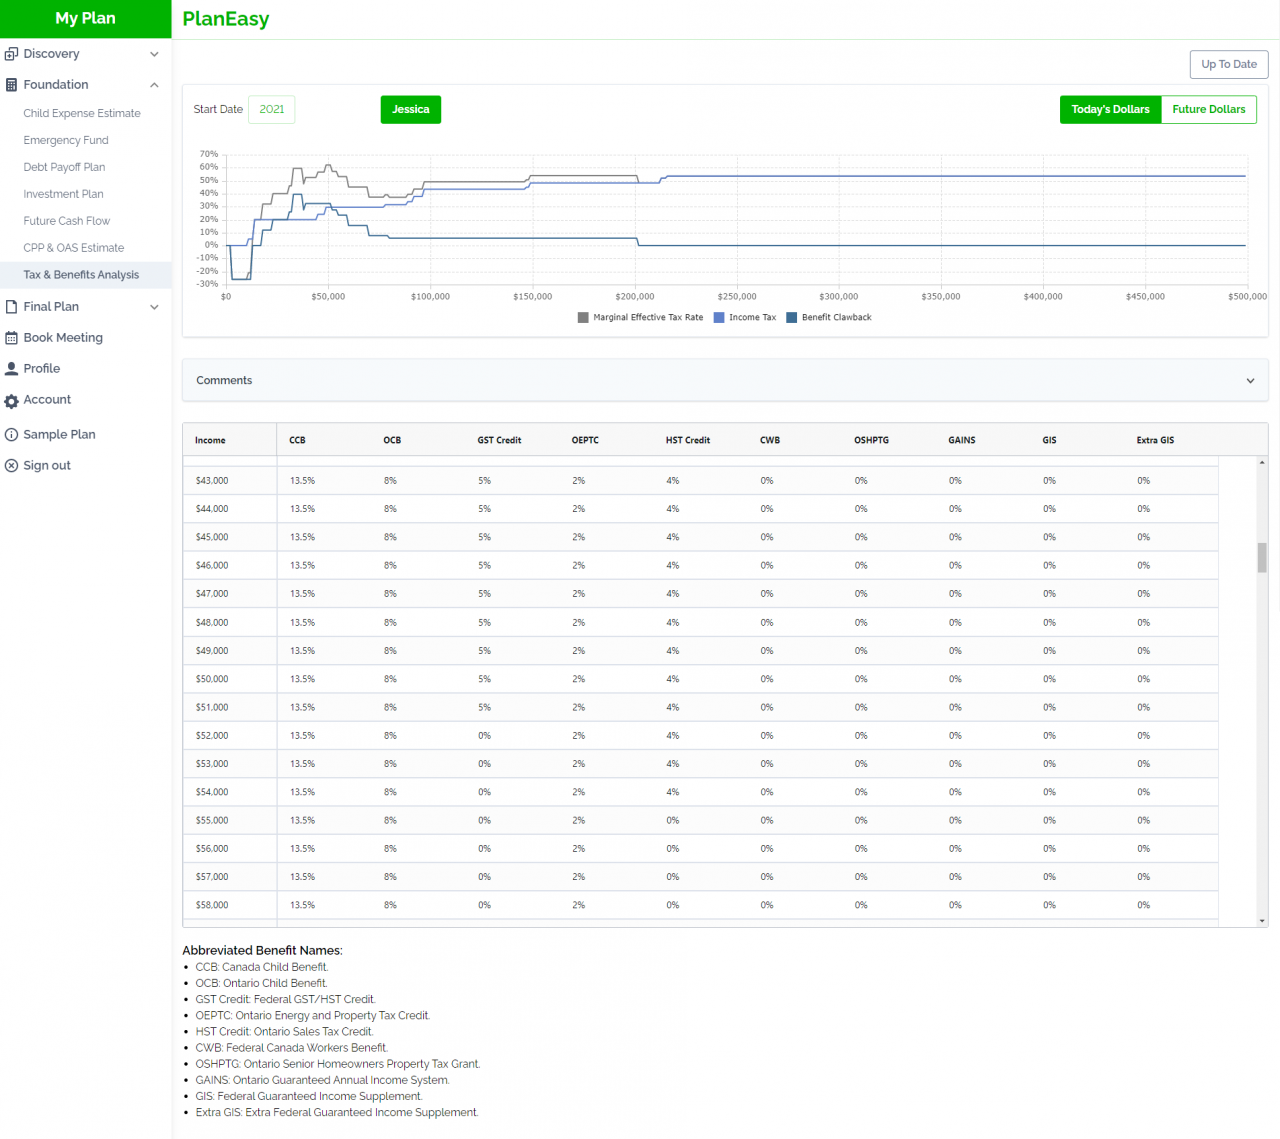Click the Account gear icon
The width and height of the screenshot is (1280, 1139).
click(12, 401)
